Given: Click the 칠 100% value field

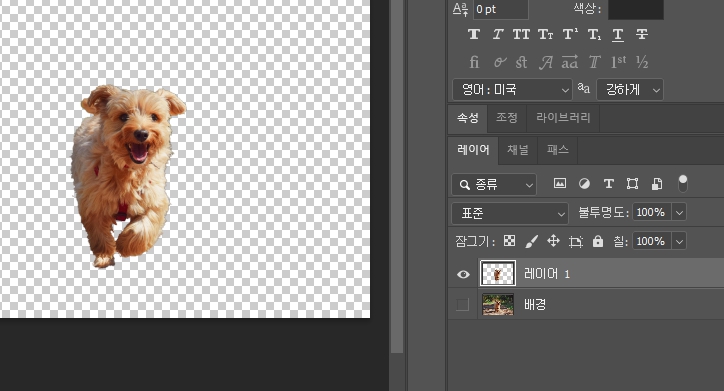Looking at the screenshot, I should tap(652, 241).
